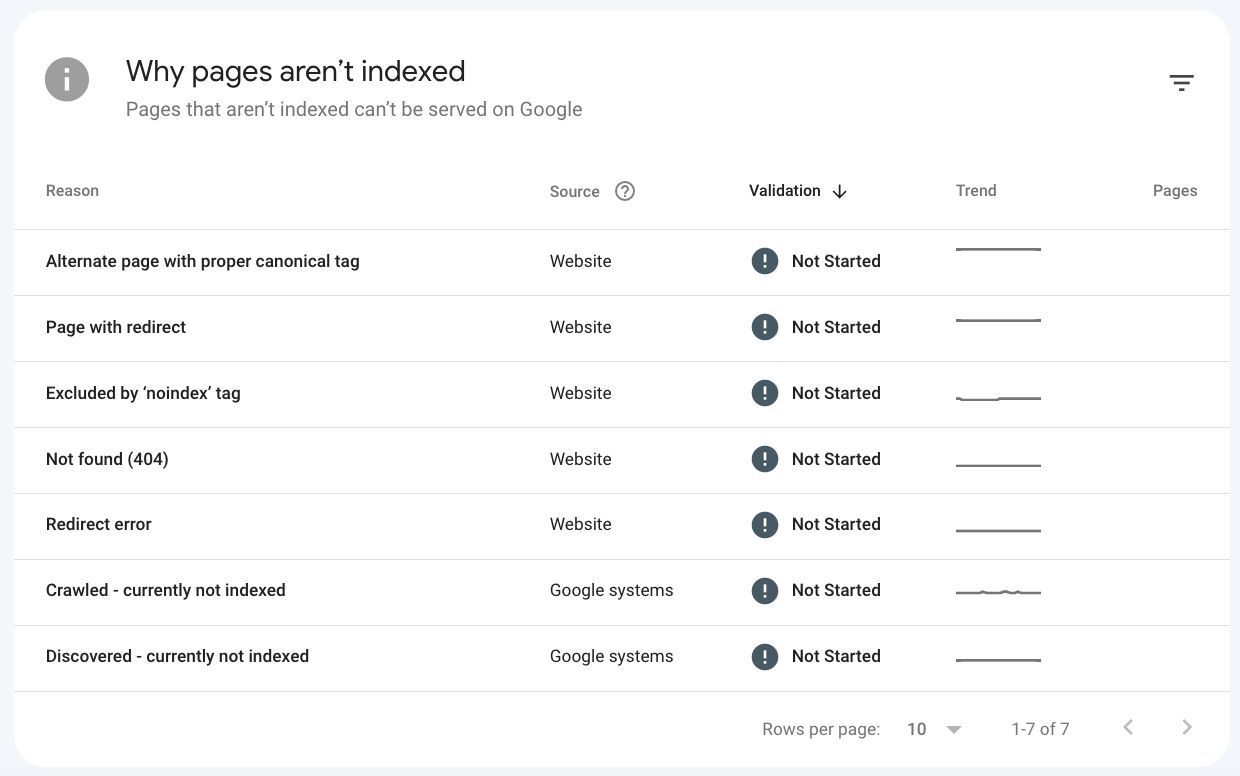Open the Page with redirect row
This screenshot has width=1240, height=776.
116,328
